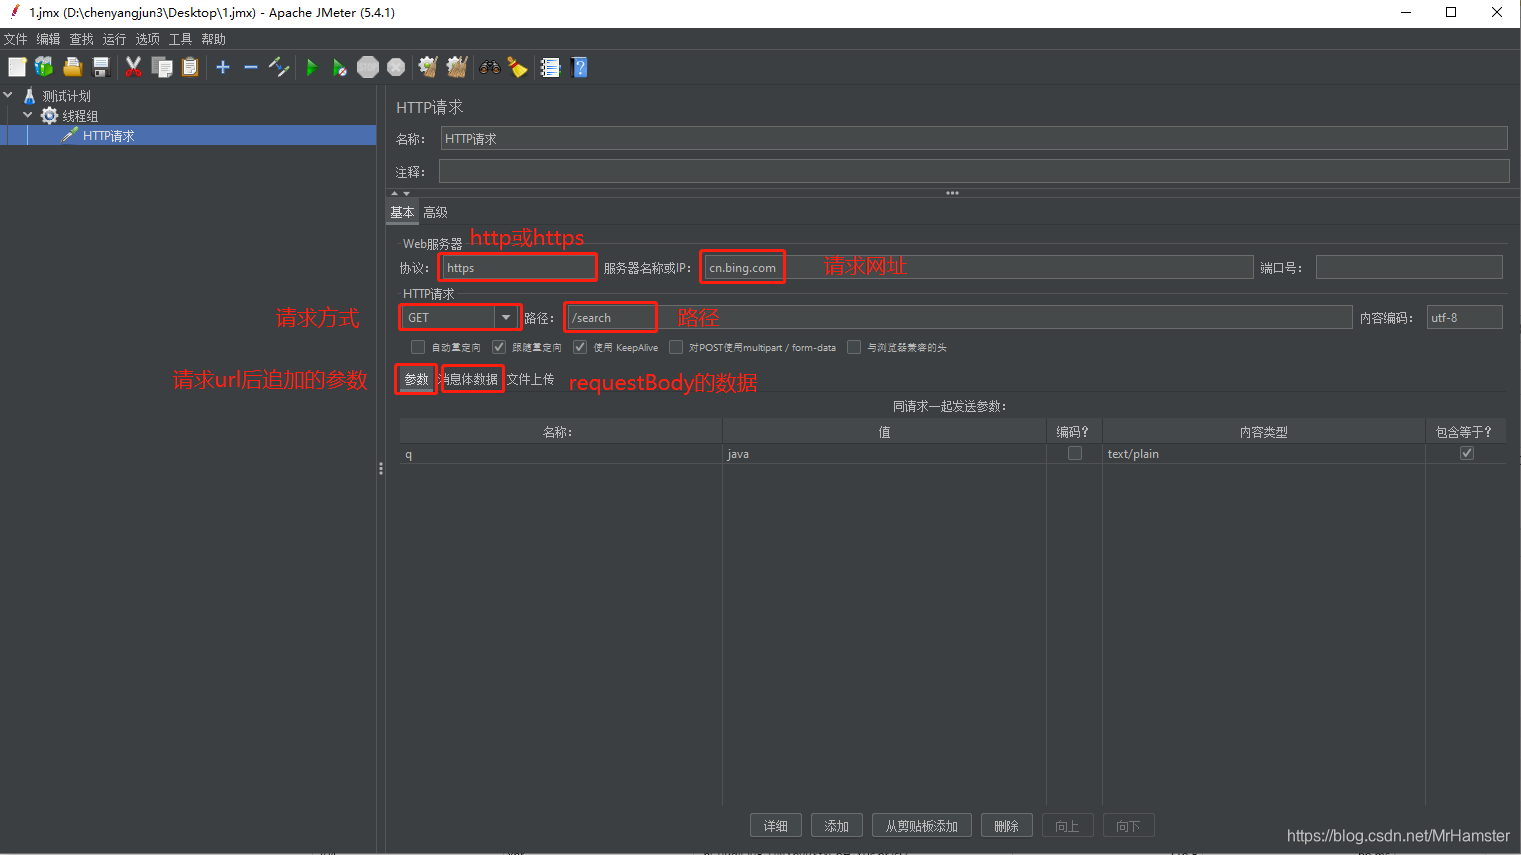Click the parameter value cell java
The height and width of the screenshot is (855, 1521).
(884, 454)
